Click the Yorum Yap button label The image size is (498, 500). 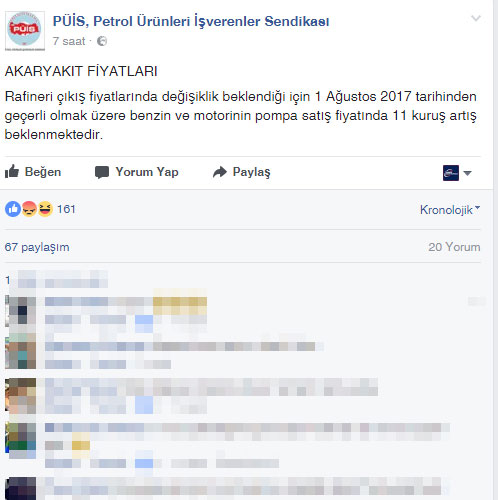coord(147,172)
